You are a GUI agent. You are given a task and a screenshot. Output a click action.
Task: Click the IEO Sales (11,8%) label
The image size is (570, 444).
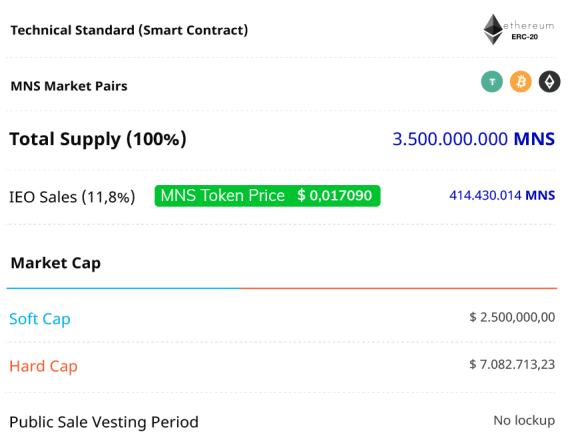coord(72,197)
